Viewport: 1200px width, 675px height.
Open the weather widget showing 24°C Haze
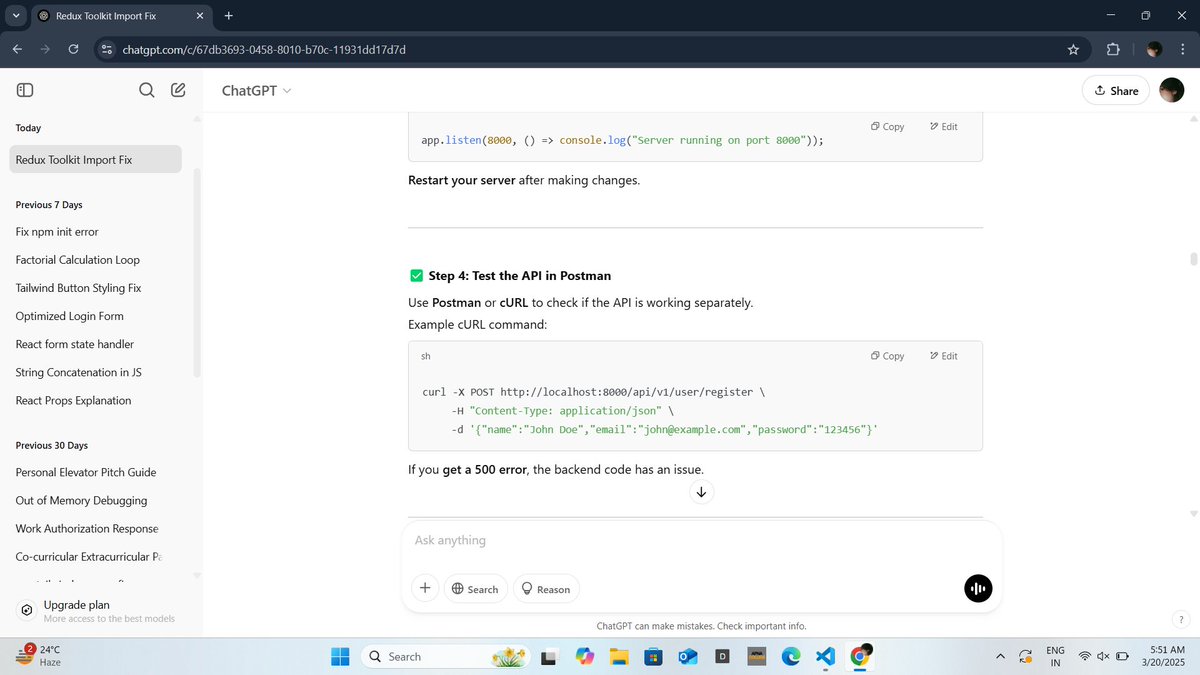pyautogui.click(x=40, y=656)
